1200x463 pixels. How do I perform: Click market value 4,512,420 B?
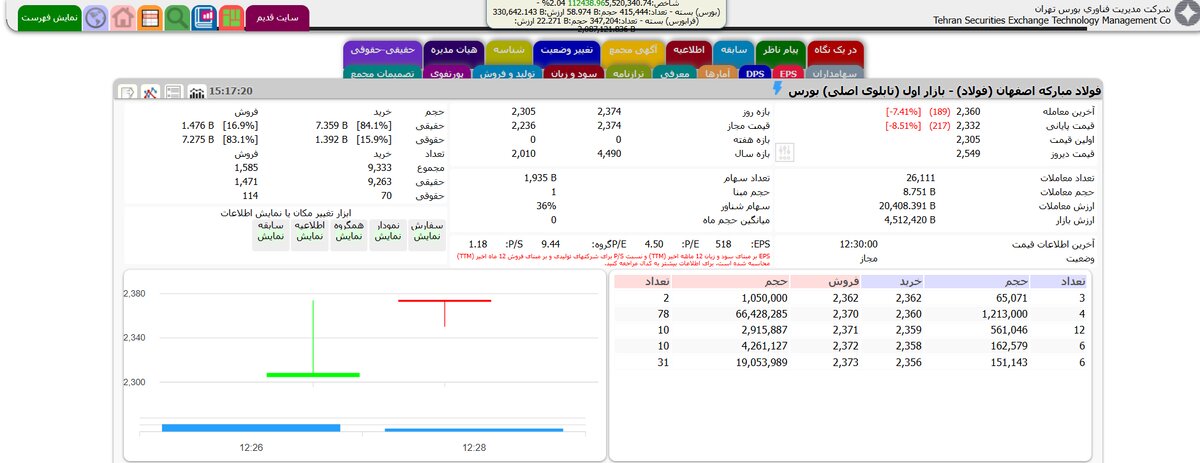(x=908, y=220)
